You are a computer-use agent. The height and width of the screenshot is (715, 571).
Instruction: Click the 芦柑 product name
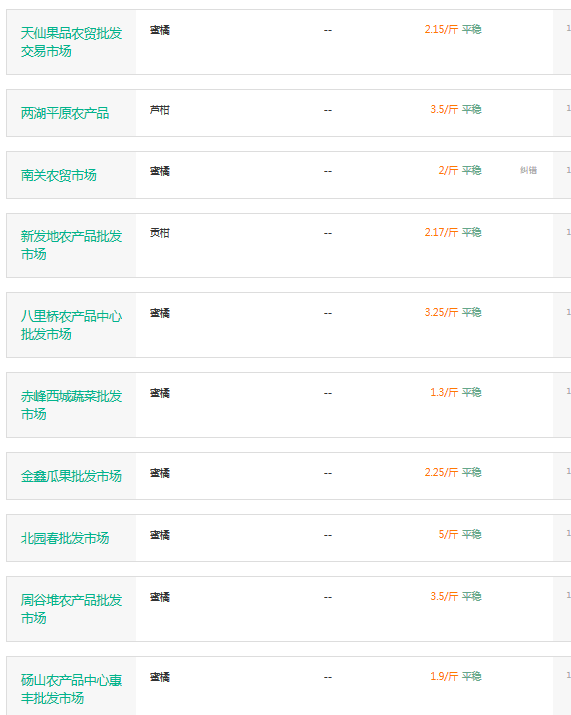pyautogui.click(x=160, y=110)
